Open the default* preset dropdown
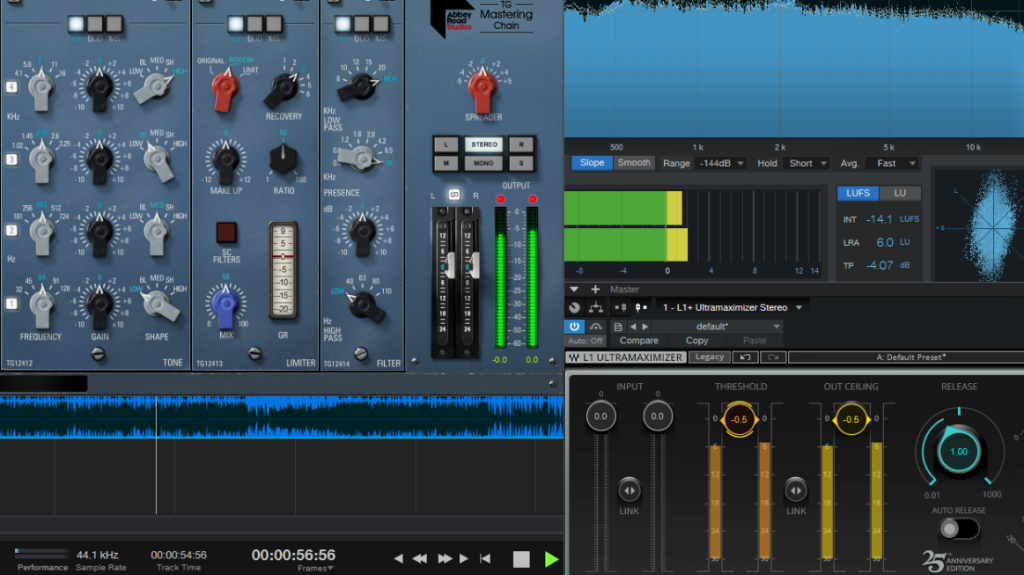This screenshot has width=1024, height=575. [x=717, y=326]
